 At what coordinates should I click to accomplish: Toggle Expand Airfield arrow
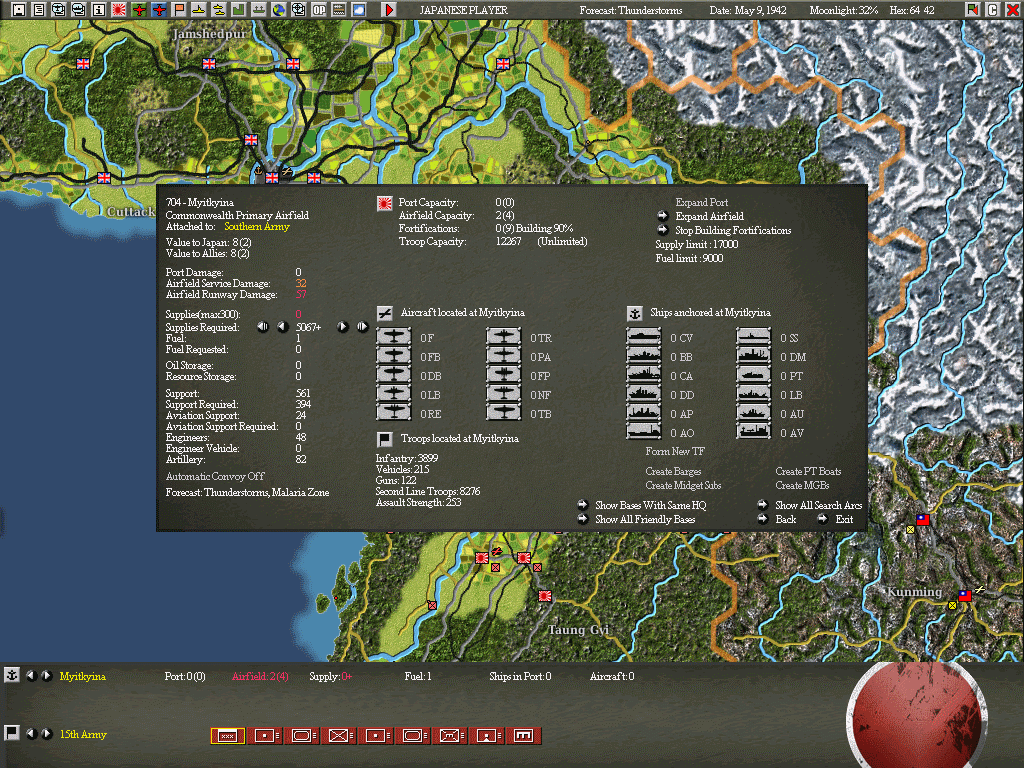point(662,216)
